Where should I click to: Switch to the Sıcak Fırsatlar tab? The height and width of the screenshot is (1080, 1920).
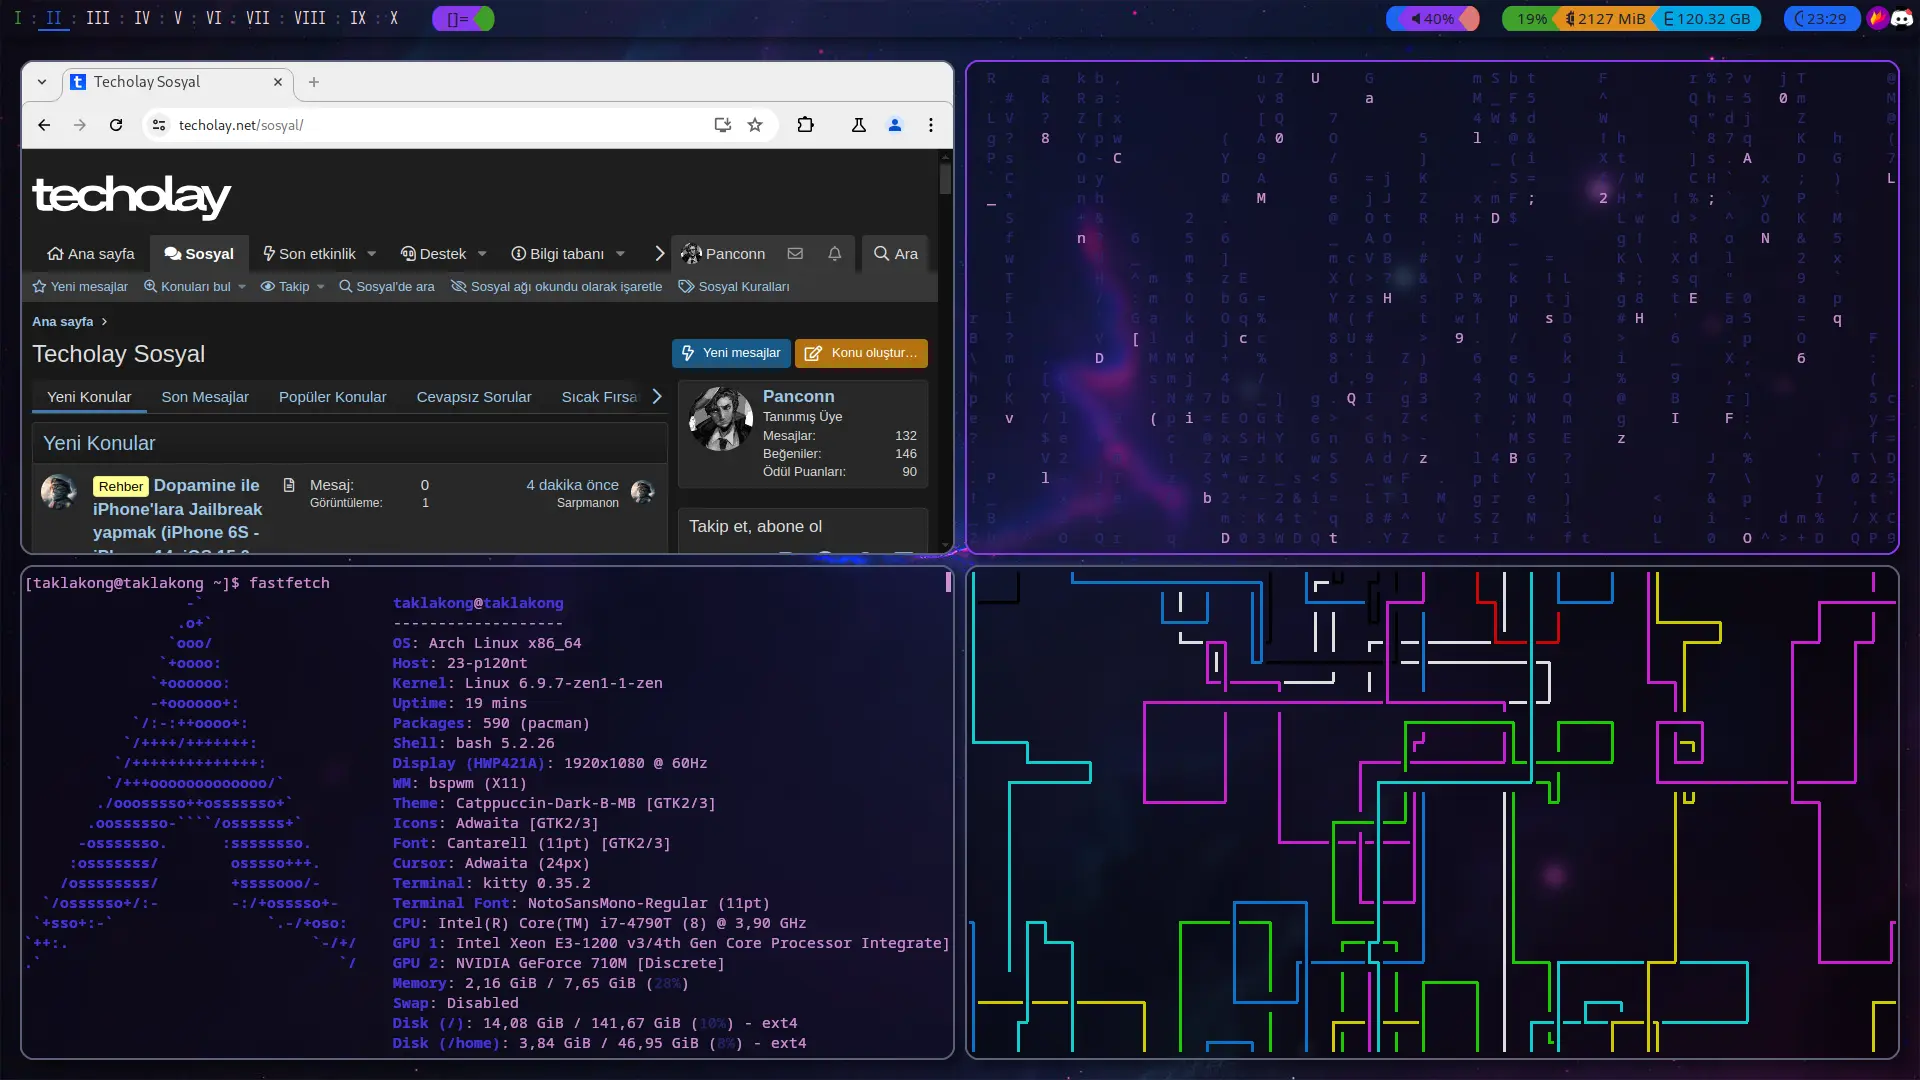599,397
